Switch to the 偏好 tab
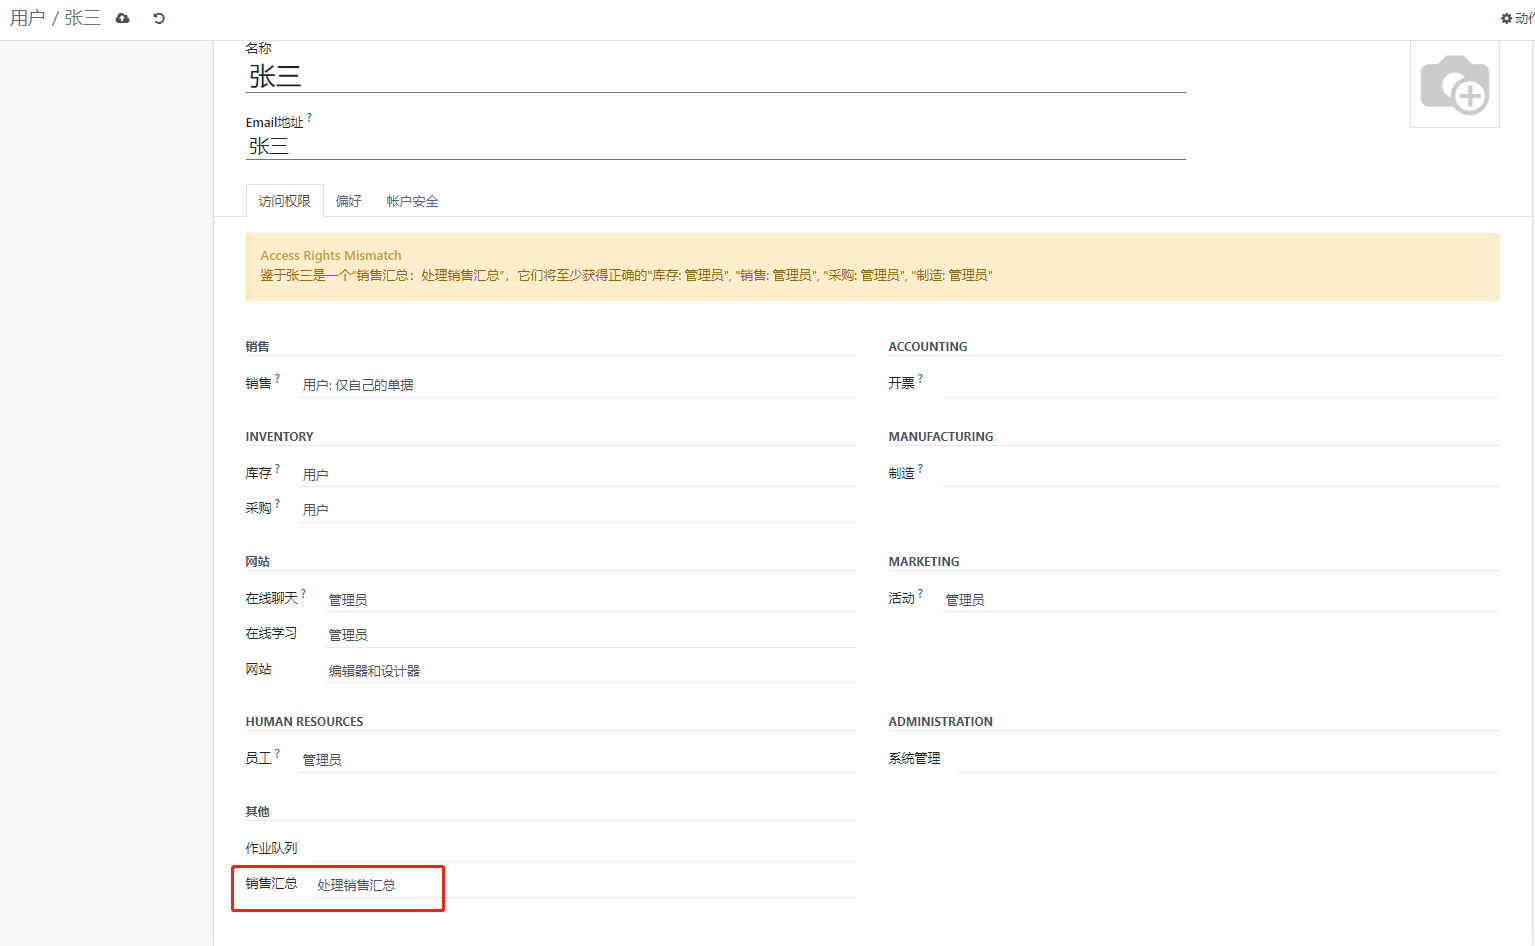Image resolution: width=1535 pixels, height=946 pixels. click(x=348, y=201)
